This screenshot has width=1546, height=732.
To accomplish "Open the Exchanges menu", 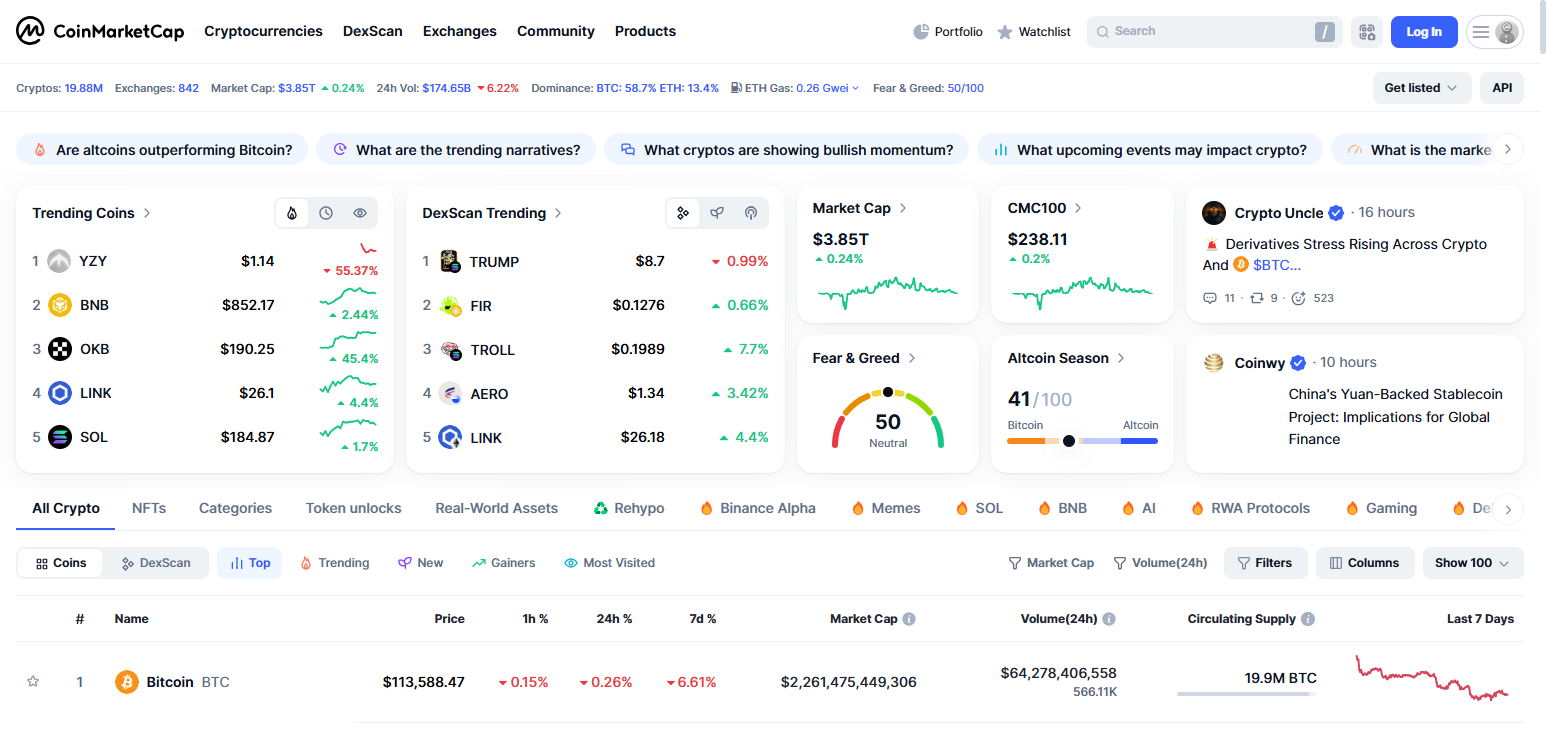I will [459, 31].
